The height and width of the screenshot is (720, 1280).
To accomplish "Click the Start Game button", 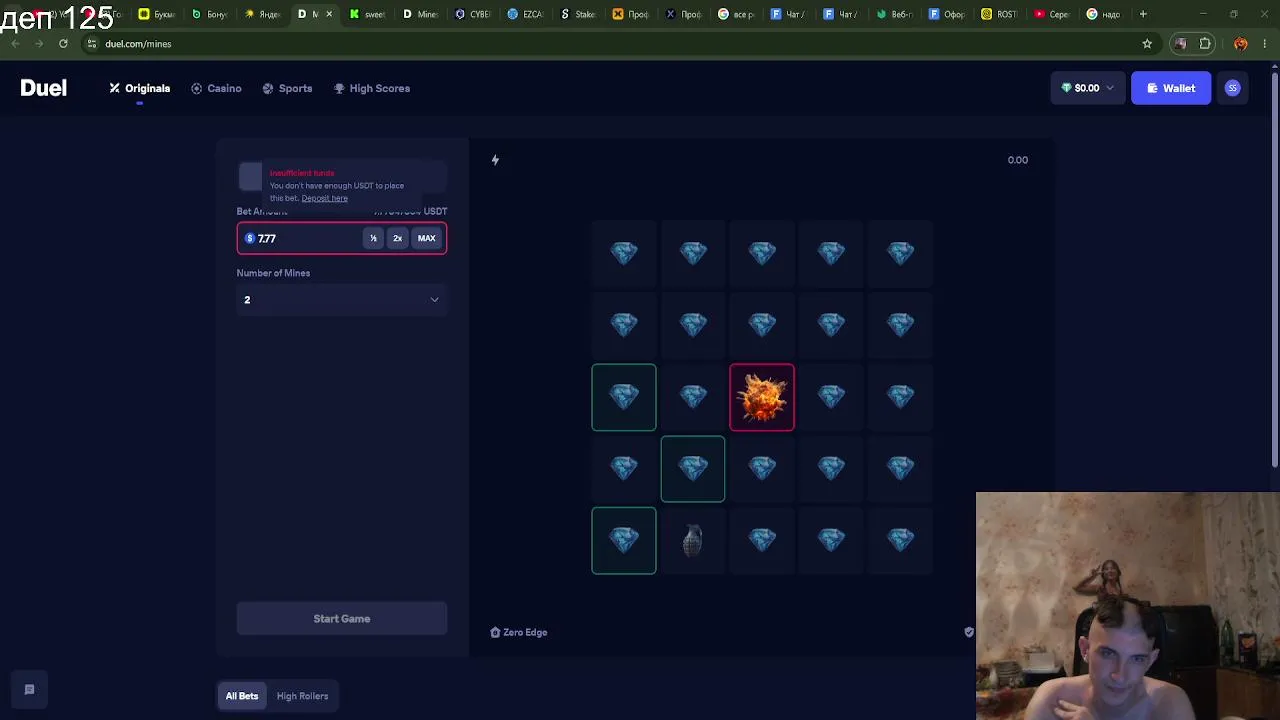I will (341, 618).
